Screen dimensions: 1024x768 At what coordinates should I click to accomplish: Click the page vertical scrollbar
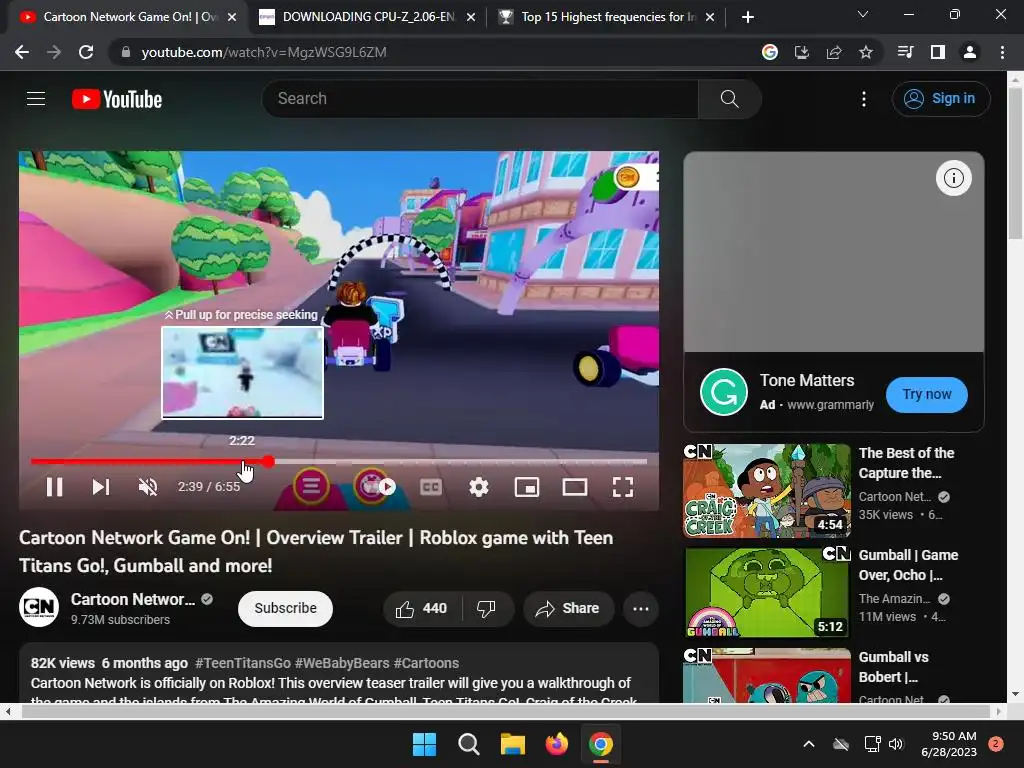(1015, 161)
